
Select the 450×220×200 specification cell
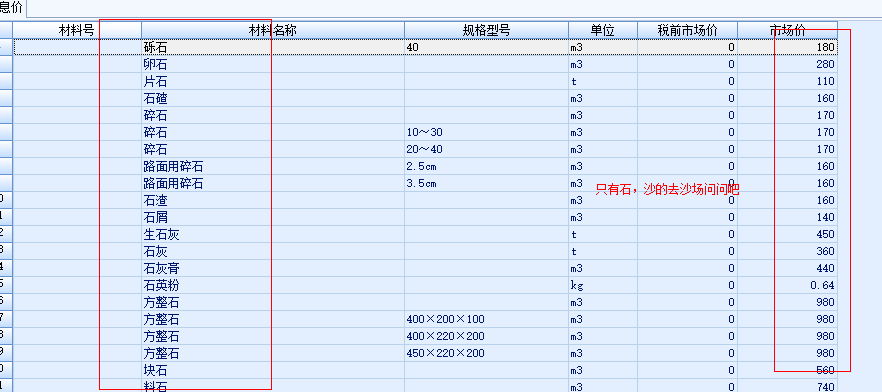[486, 354]
